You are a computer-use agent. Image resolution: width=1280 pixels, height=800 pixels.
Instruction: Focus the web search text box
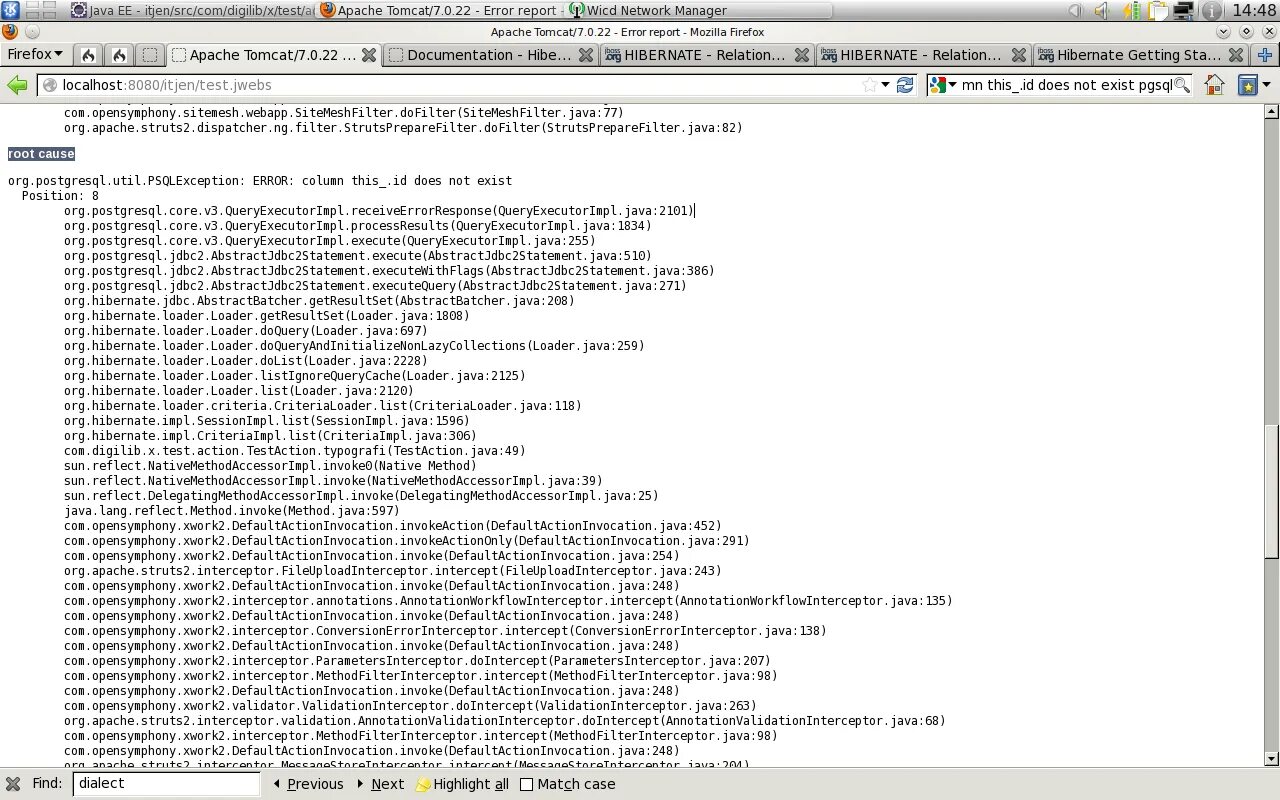coord(1066,85)
